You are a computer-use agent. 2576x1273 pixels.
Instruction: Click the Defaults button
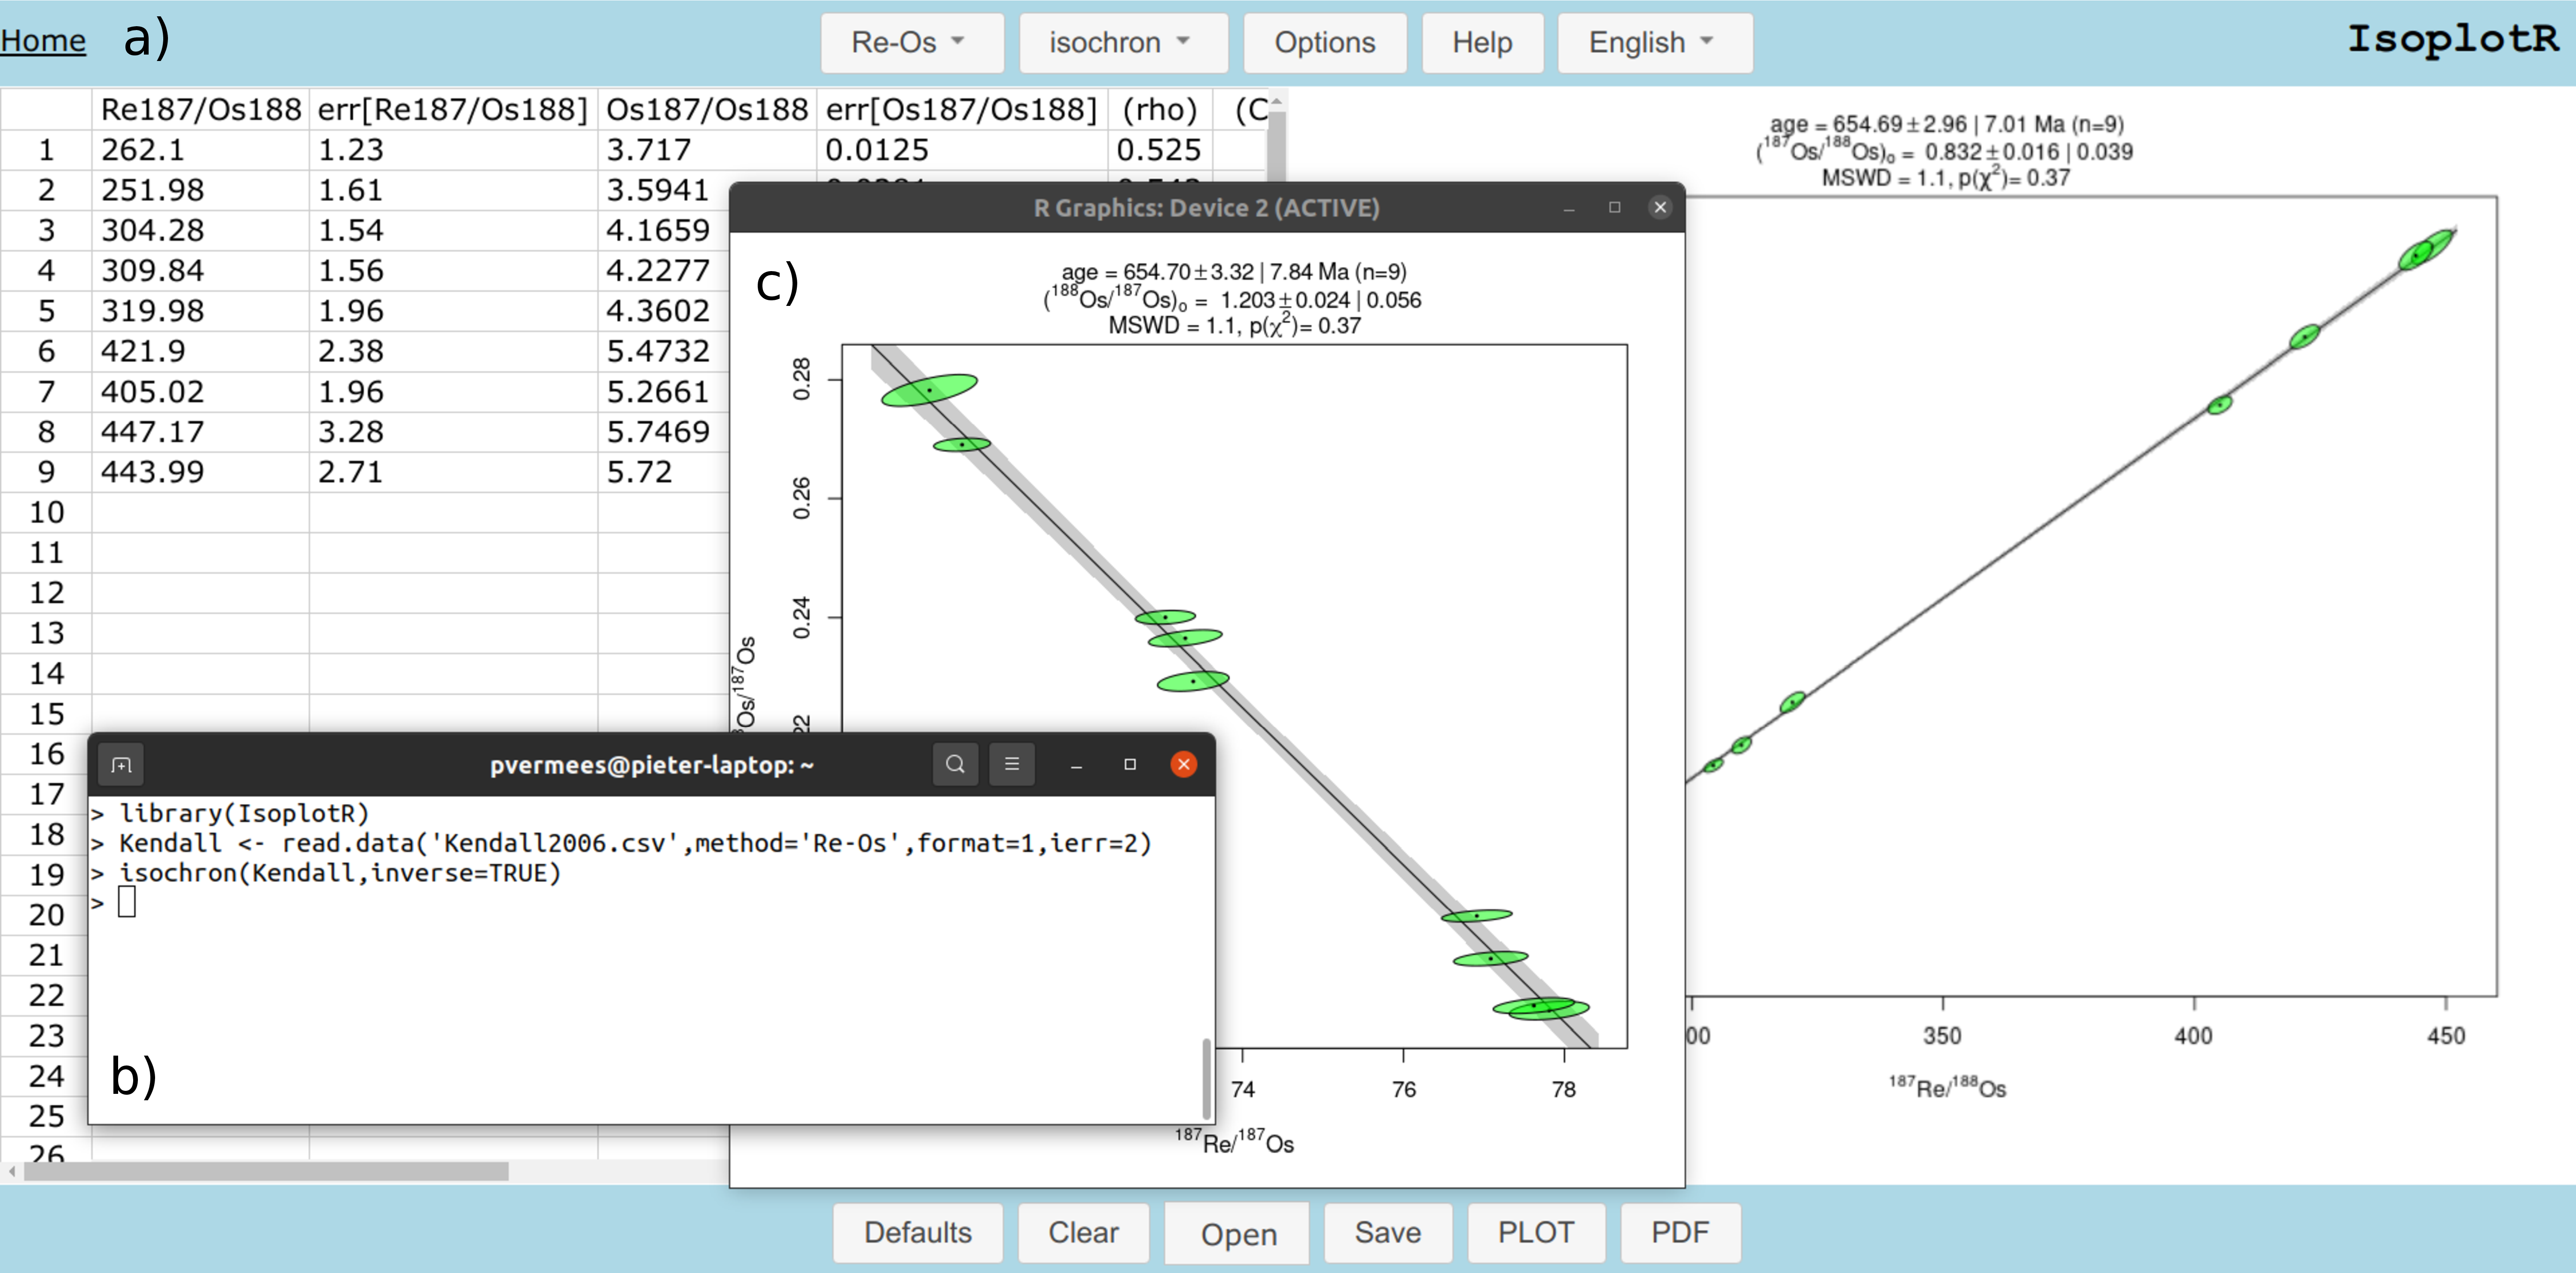point(917,1232)
